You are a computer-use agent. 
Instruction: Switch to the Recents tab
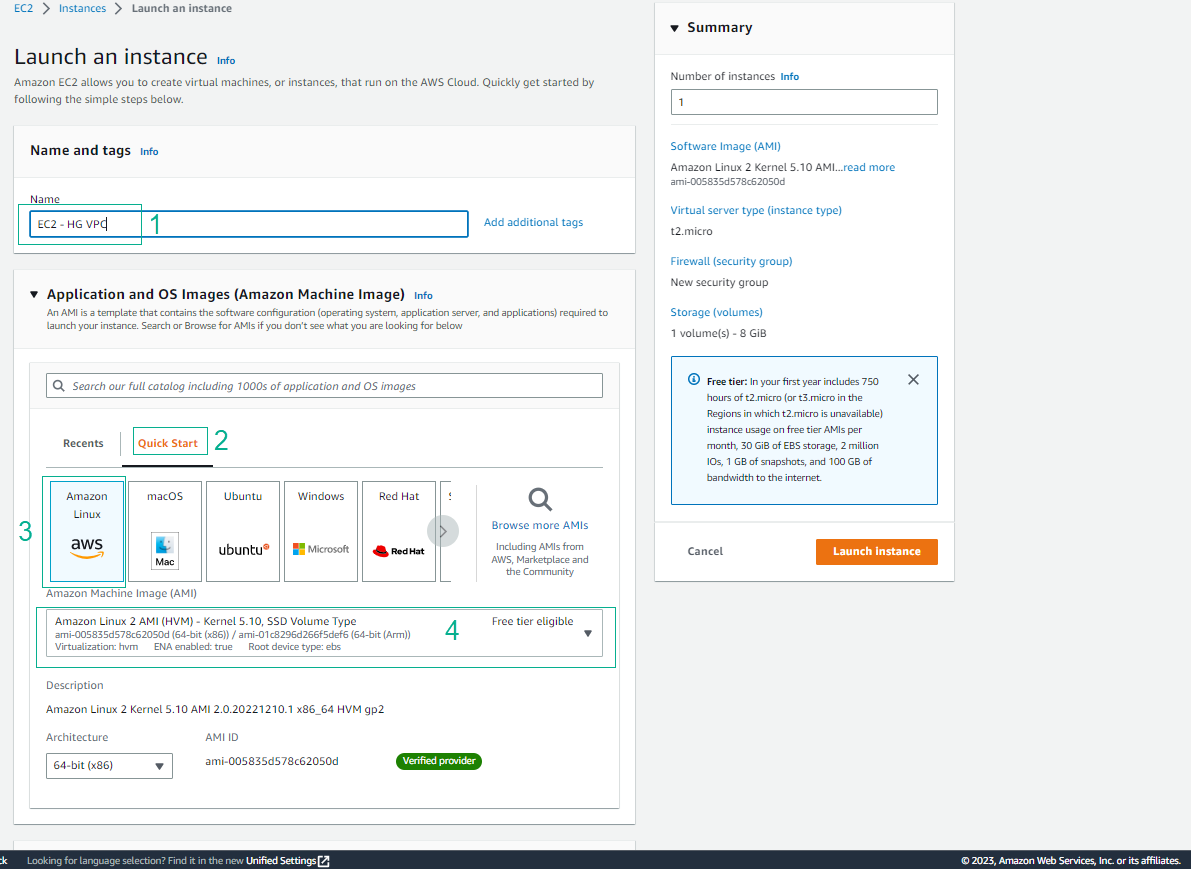pos(83,443)
